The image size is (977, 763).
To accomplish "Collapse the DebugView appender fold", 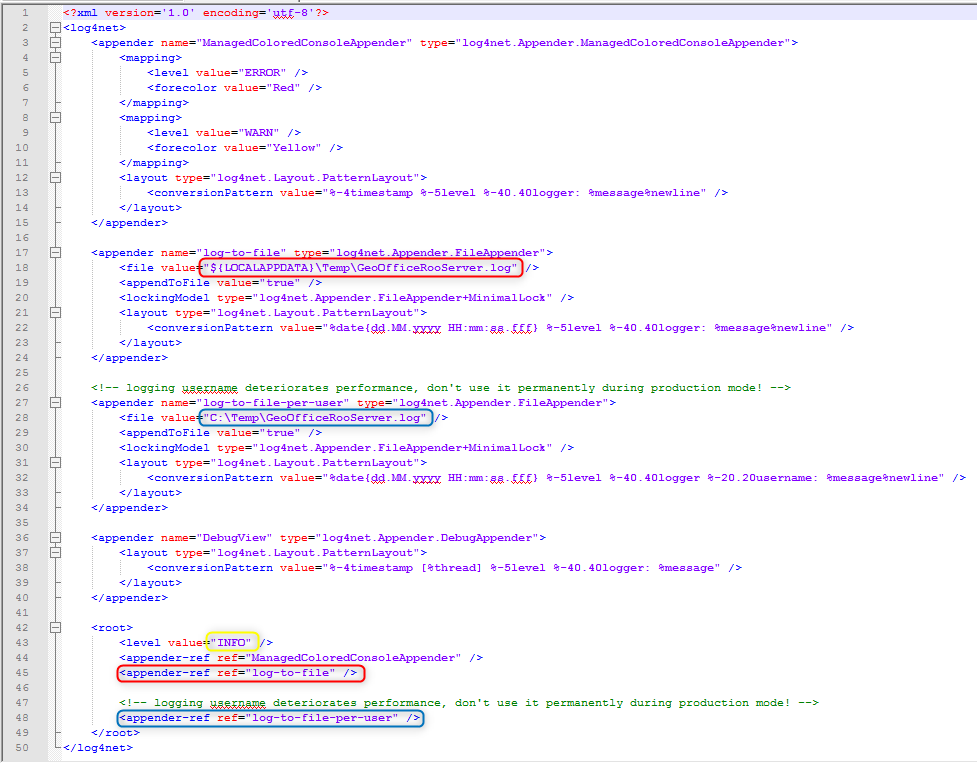I will click(x=58, y=537).
